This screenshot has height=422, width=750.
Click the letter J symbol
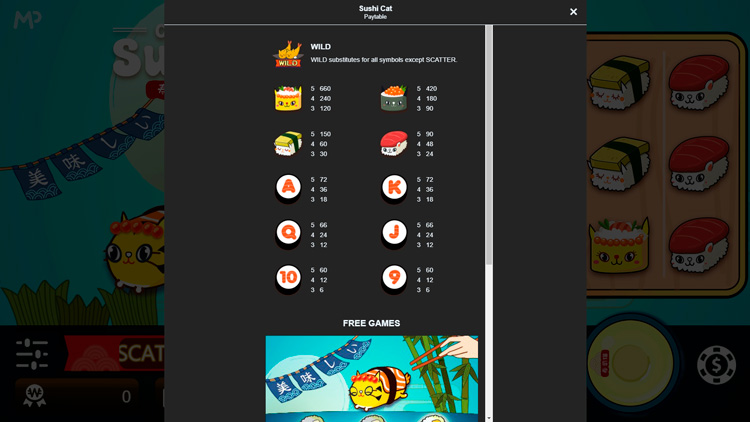(x=394, y=233)
